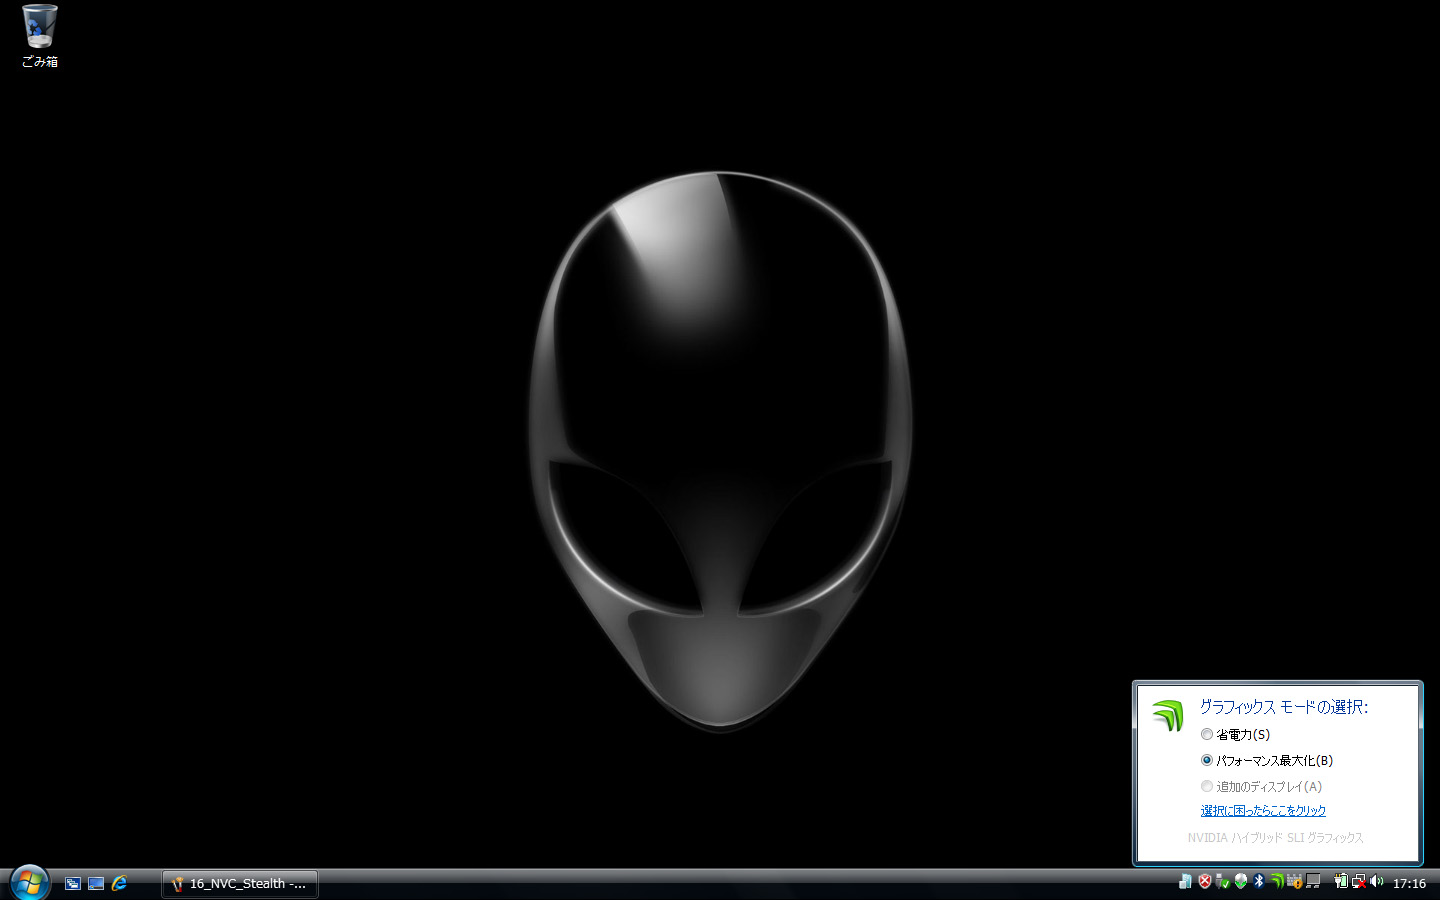Image resolution: width=1440 pixels, height=900 pixels.
Task: Click the グラフィックス モードの選択 heading text
Action: point(1284,707)
